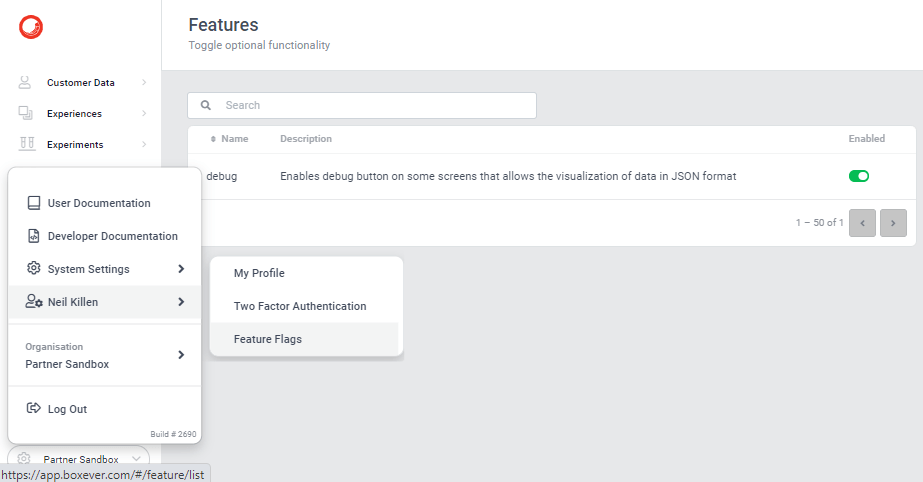Expand the Organisation Partner Sandbox arrow

point(181,355)
